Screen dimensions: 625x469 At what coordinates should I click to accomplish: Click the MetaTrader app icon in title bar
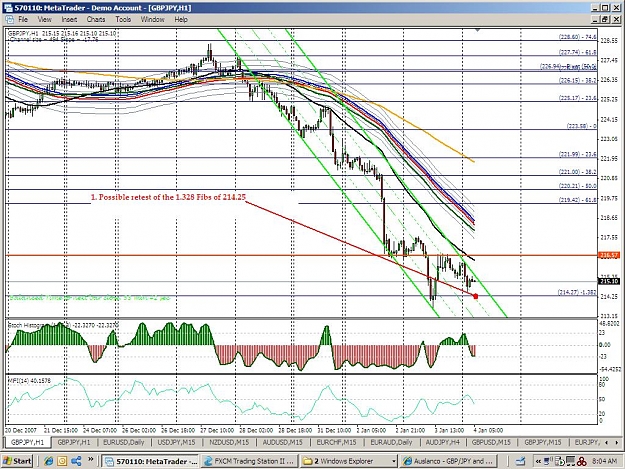coord(8,8)
